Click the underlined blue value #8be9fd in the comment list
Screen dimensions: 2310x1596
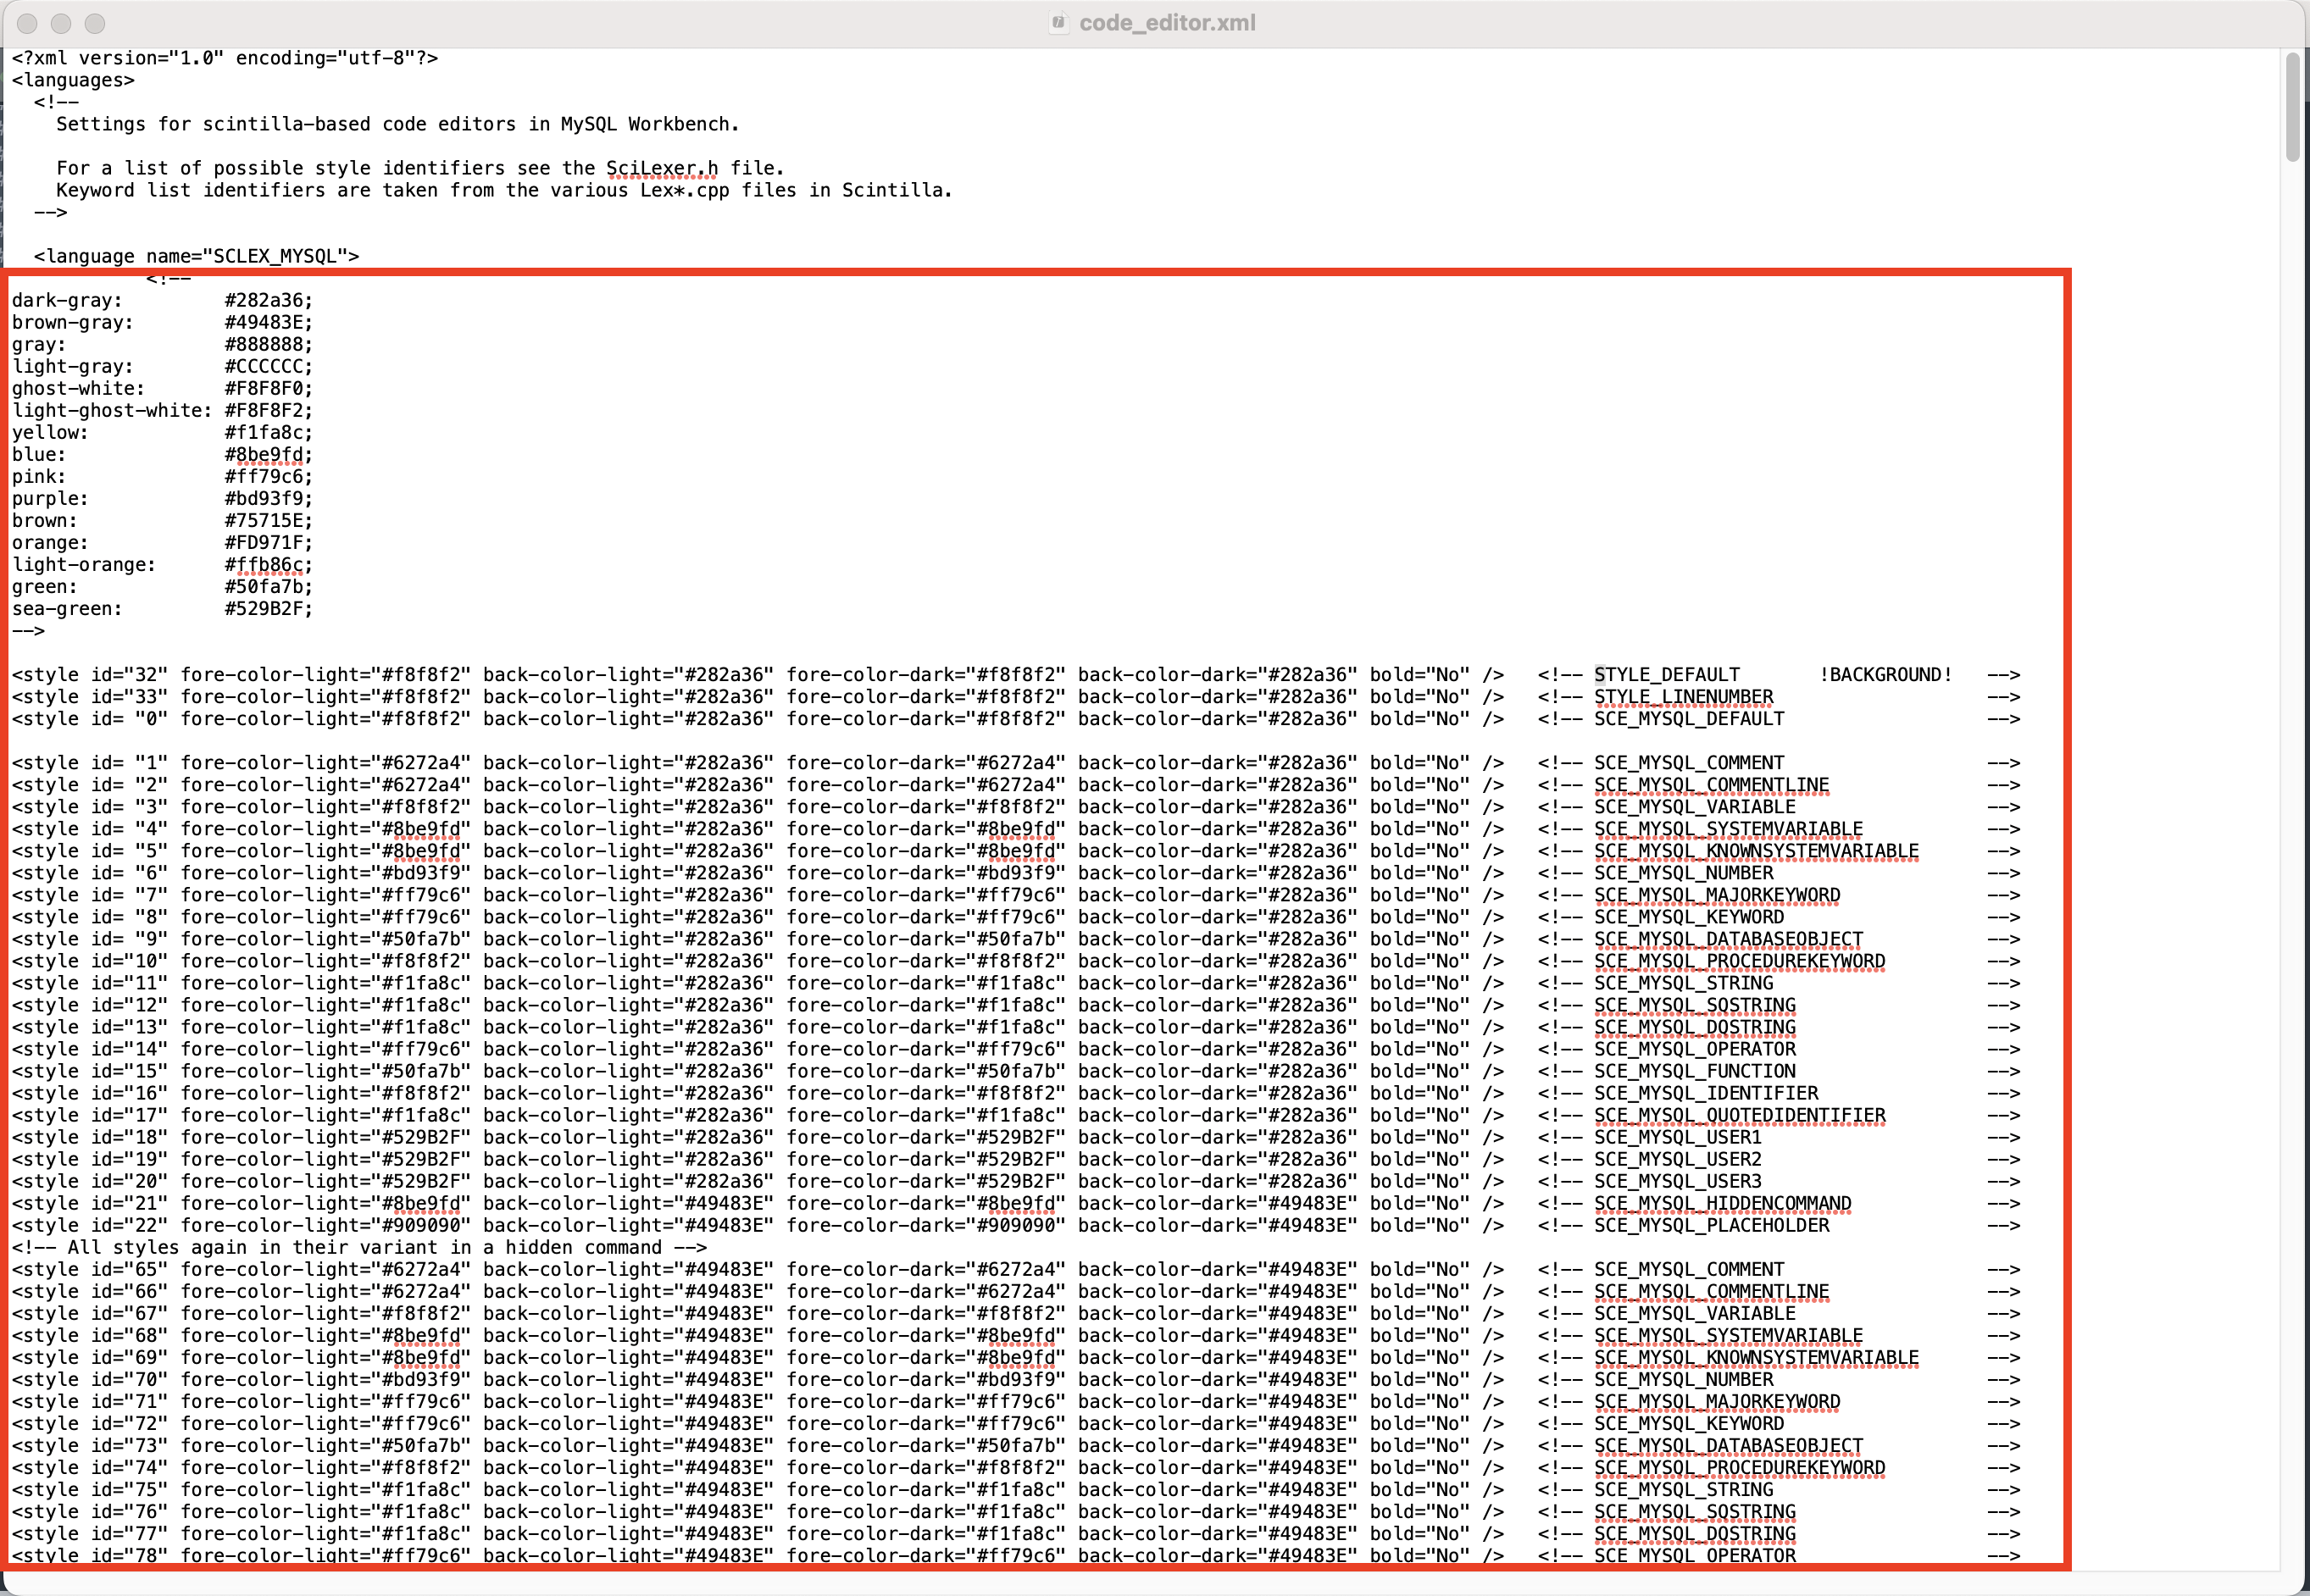pos(266,455)
